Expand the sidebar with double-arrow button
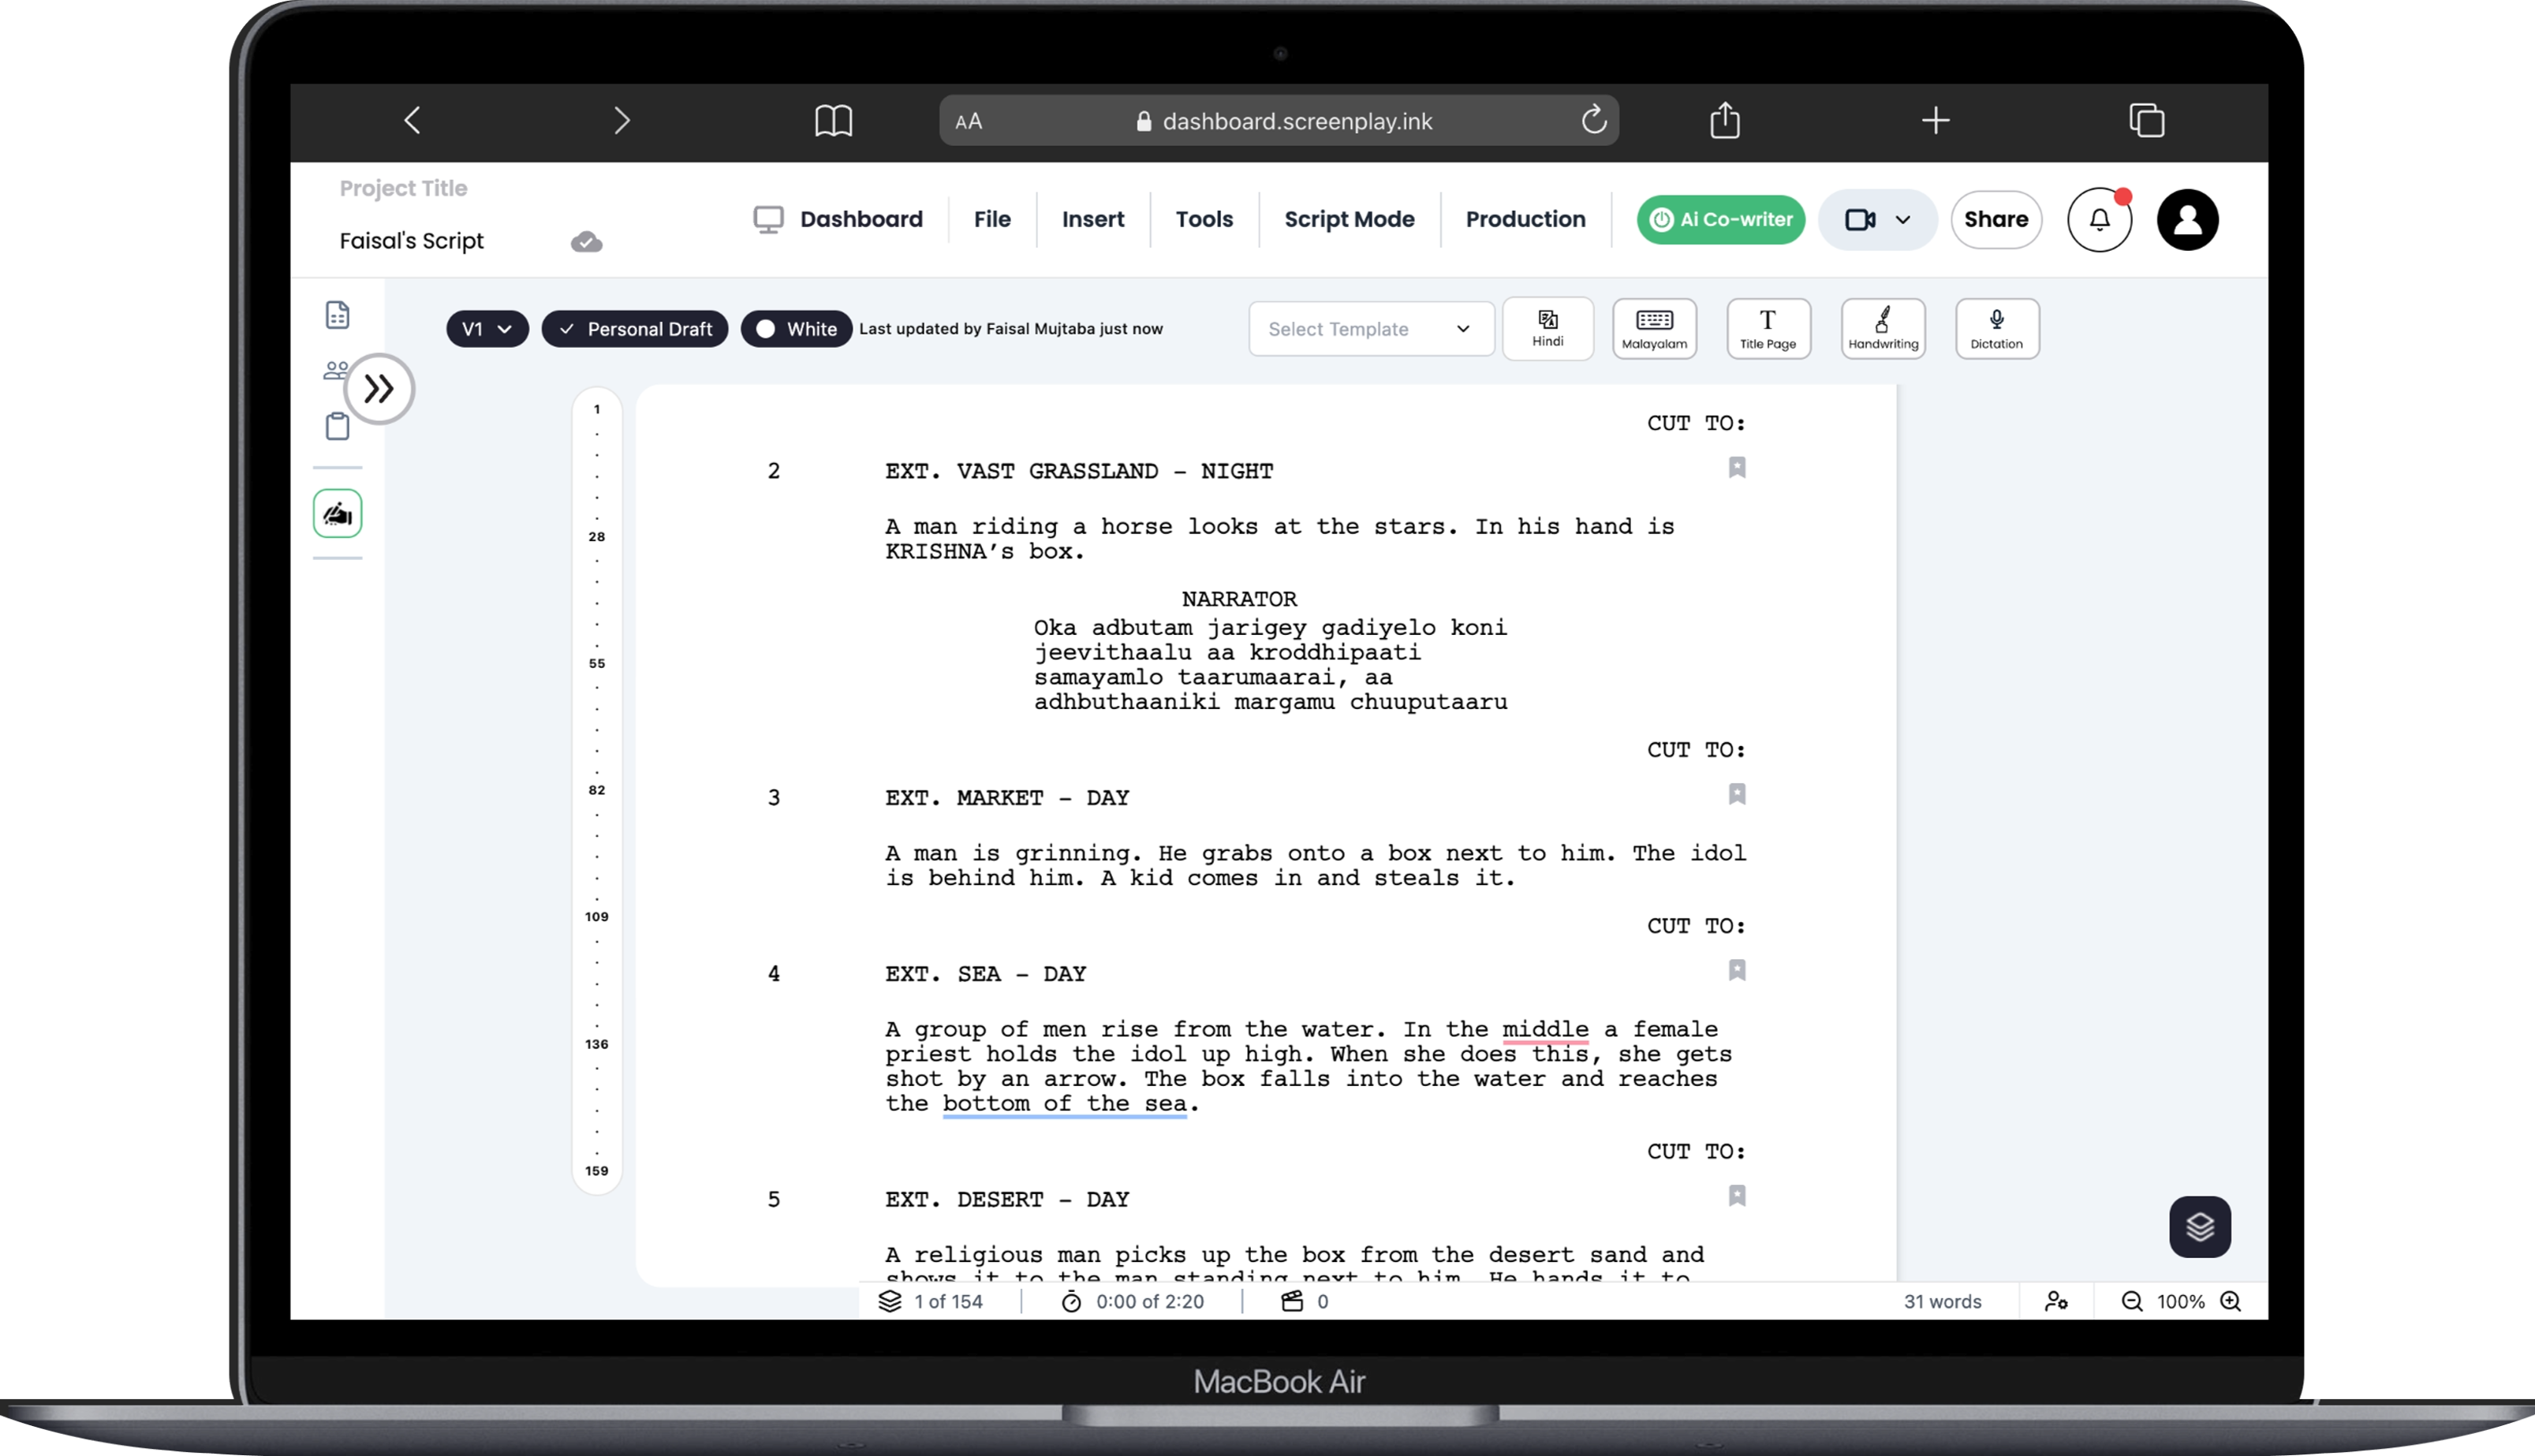The width and height of the screenshot is (2535, 1456). tap(379, 389)
